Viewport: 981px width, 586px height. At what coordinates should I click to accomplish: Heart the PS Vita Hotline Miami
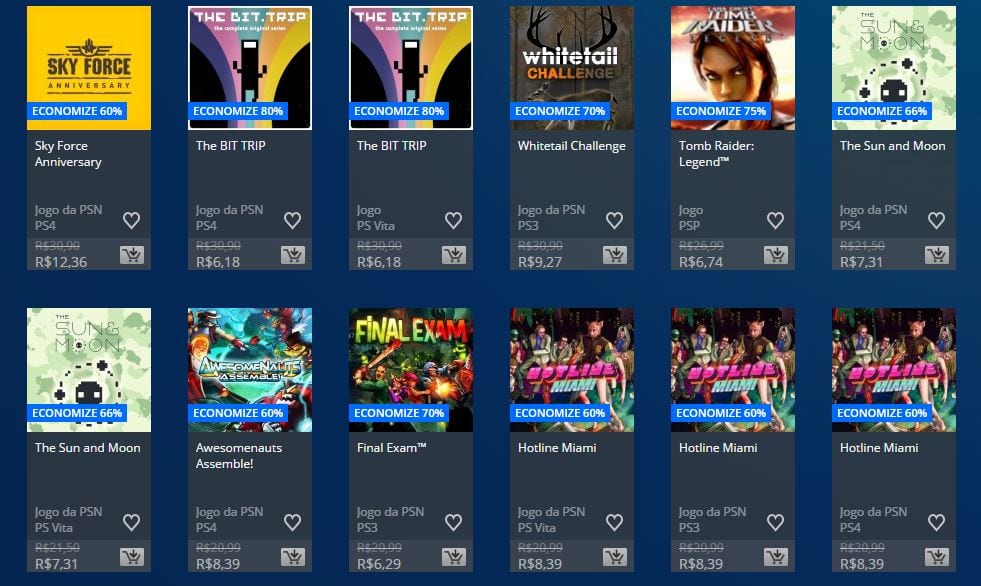coord(614,522)
